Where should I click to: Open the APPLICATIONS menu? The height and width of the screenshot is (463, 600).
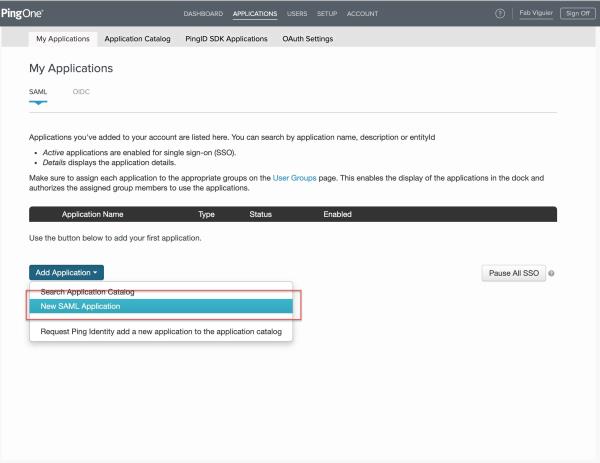pos(255,13)
